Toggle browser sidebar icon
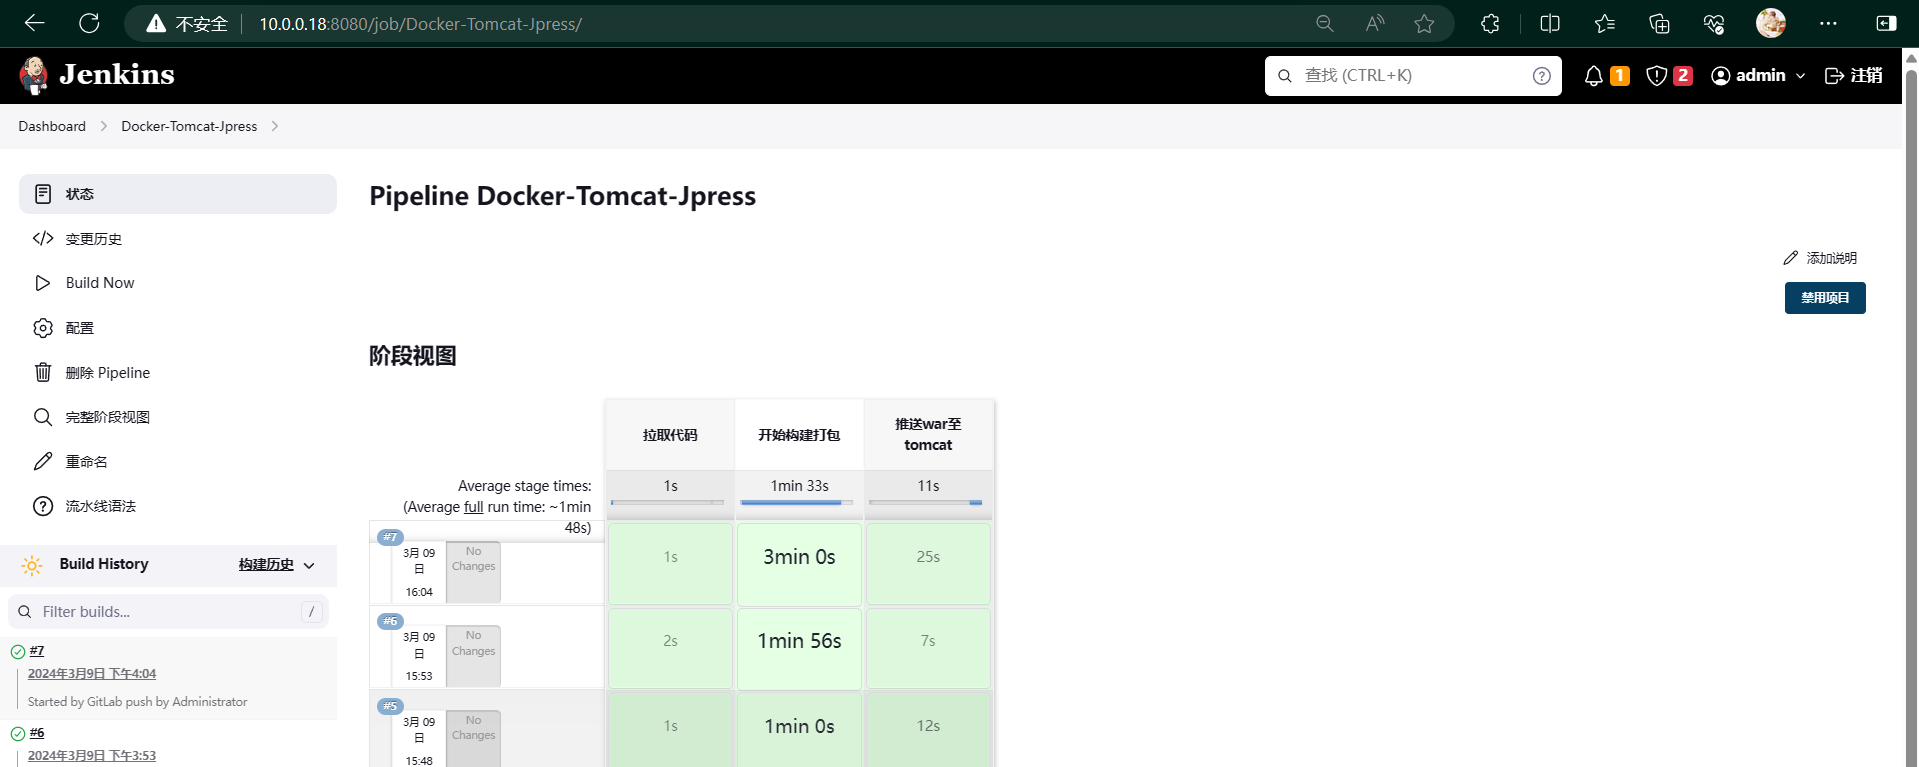This screenshot has height=767, width=1919. click(x=1886, y=23)
